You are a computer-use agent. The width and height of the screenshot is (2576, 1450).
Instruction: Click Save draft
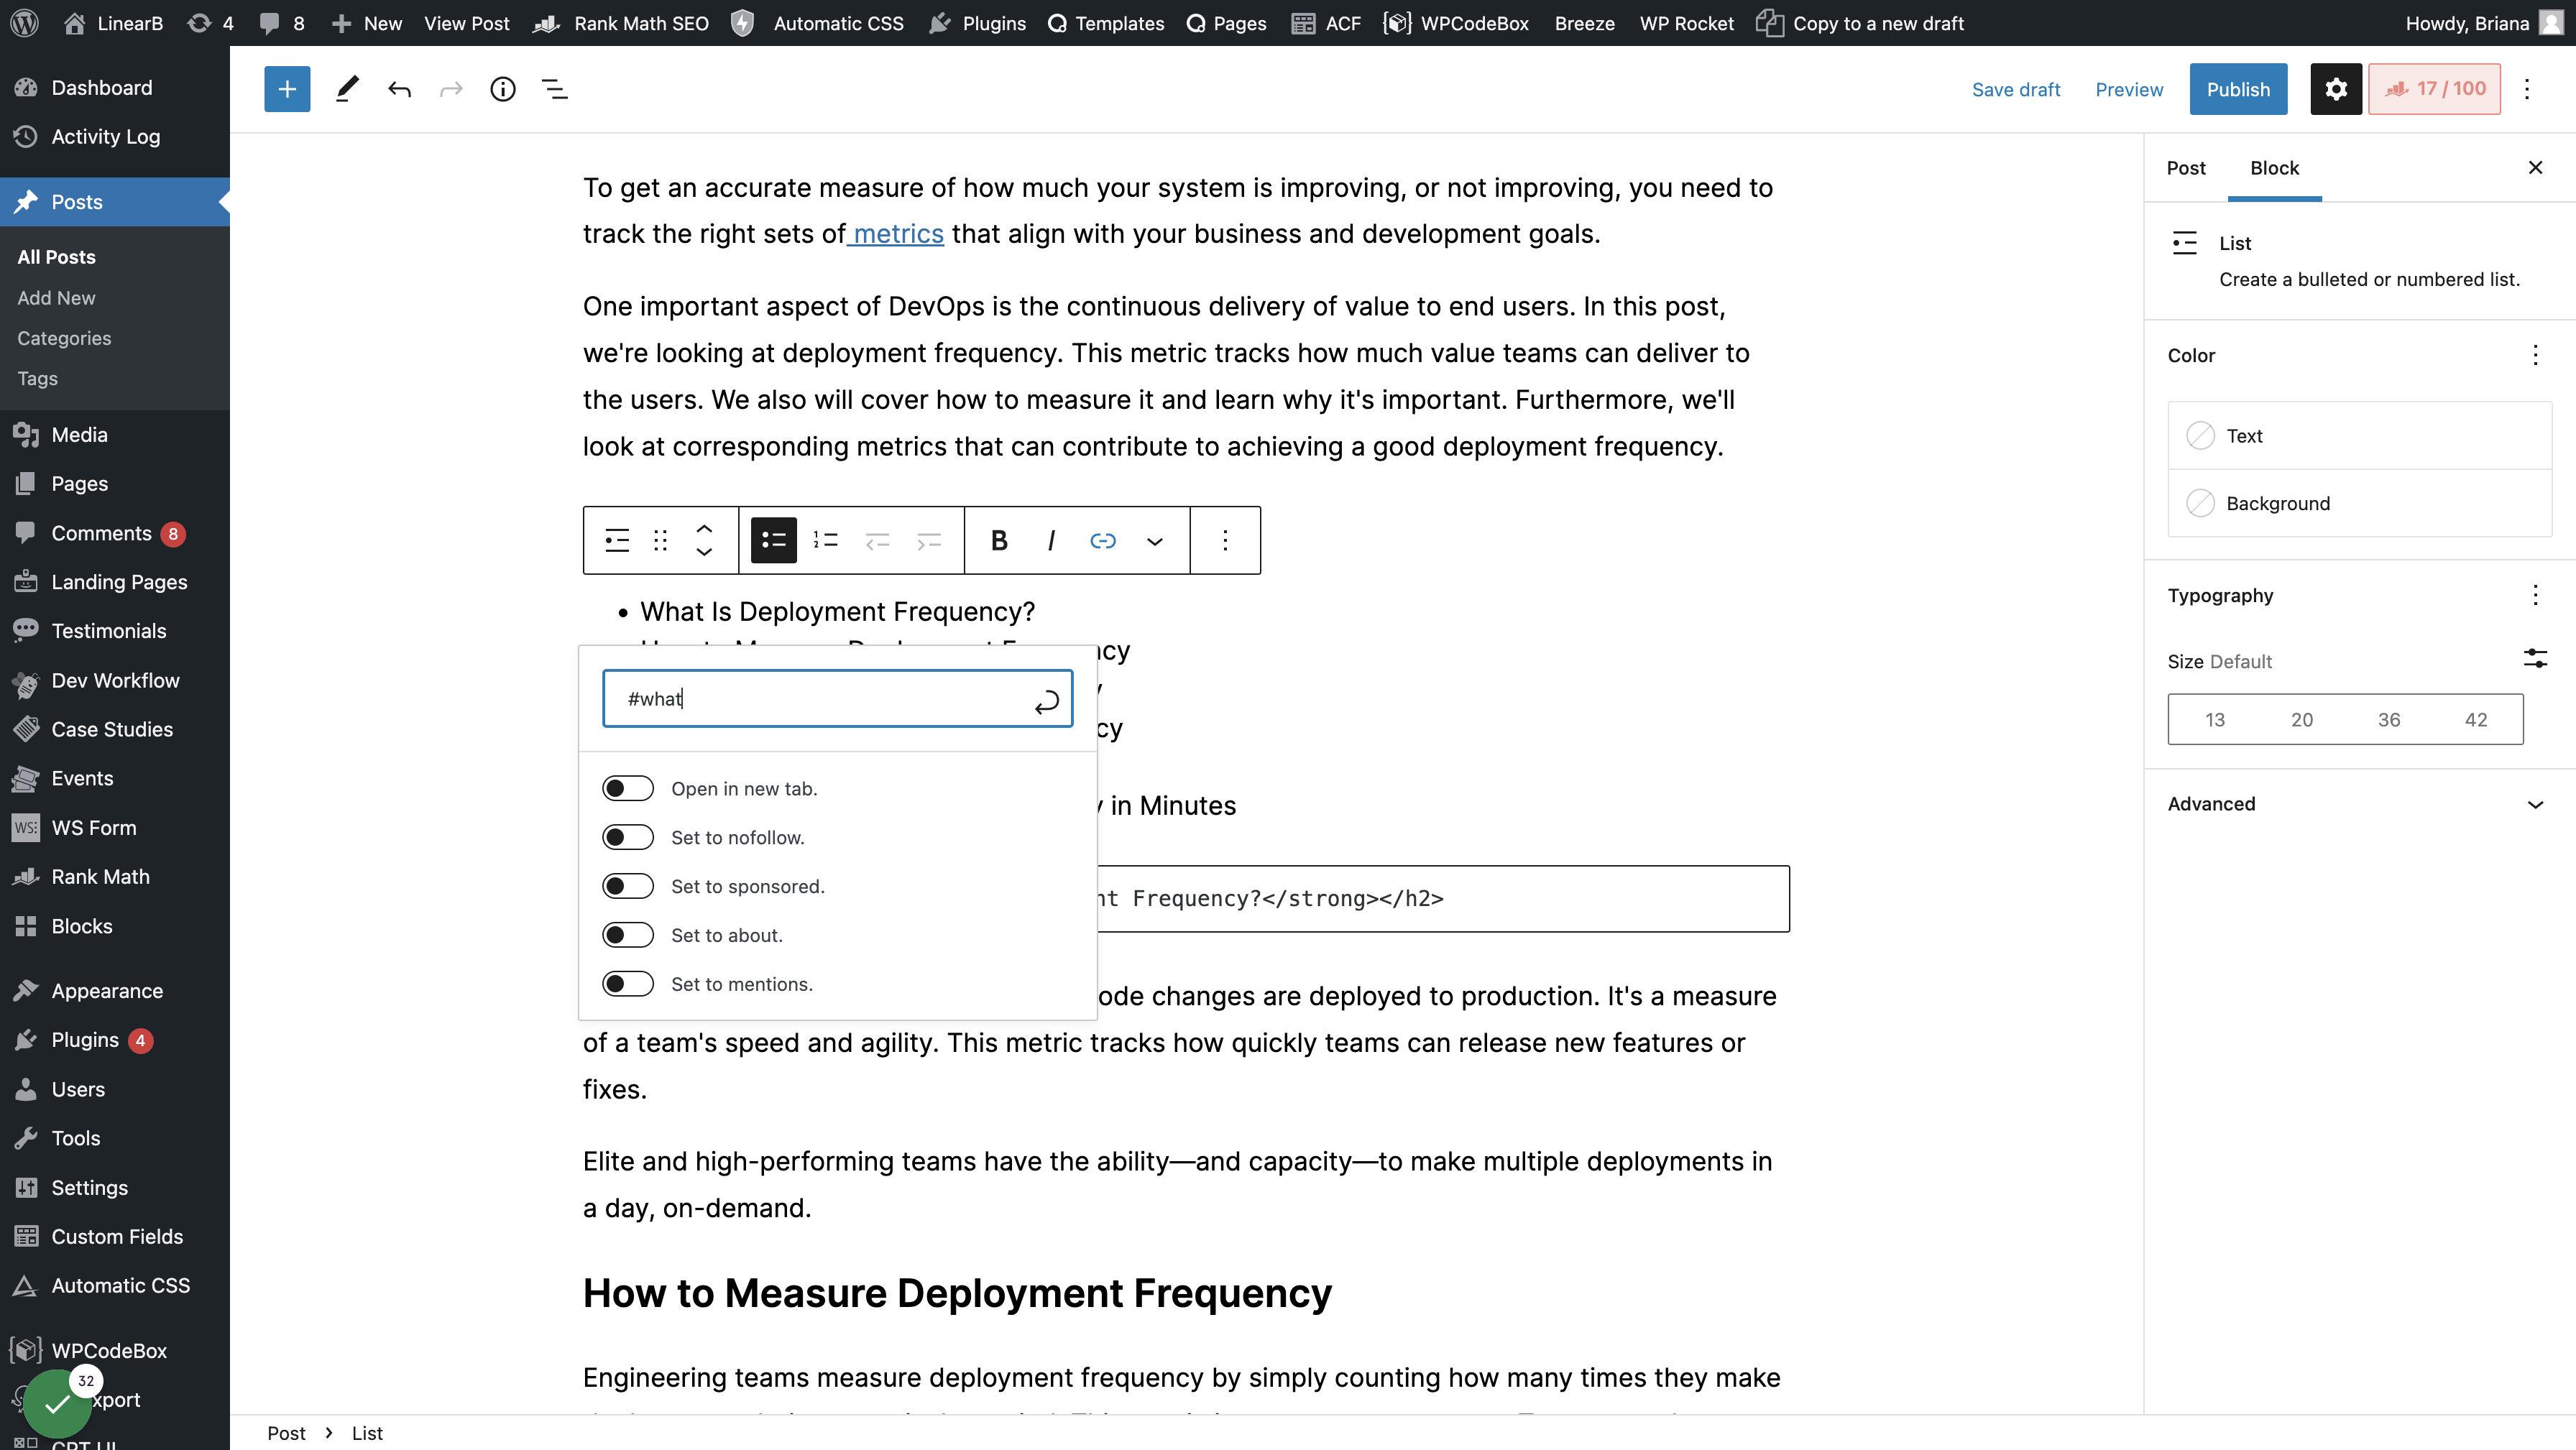(x=2015, y=89)
